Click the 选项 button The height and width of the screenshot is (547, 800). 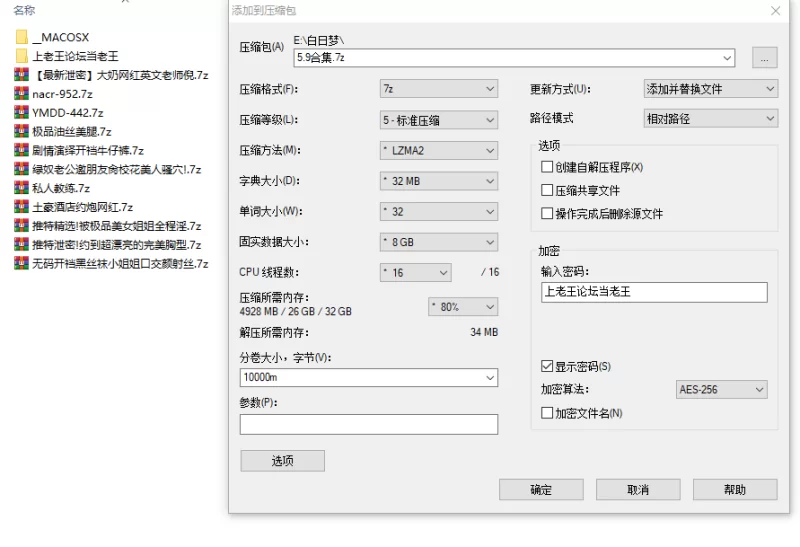[283, 461]
